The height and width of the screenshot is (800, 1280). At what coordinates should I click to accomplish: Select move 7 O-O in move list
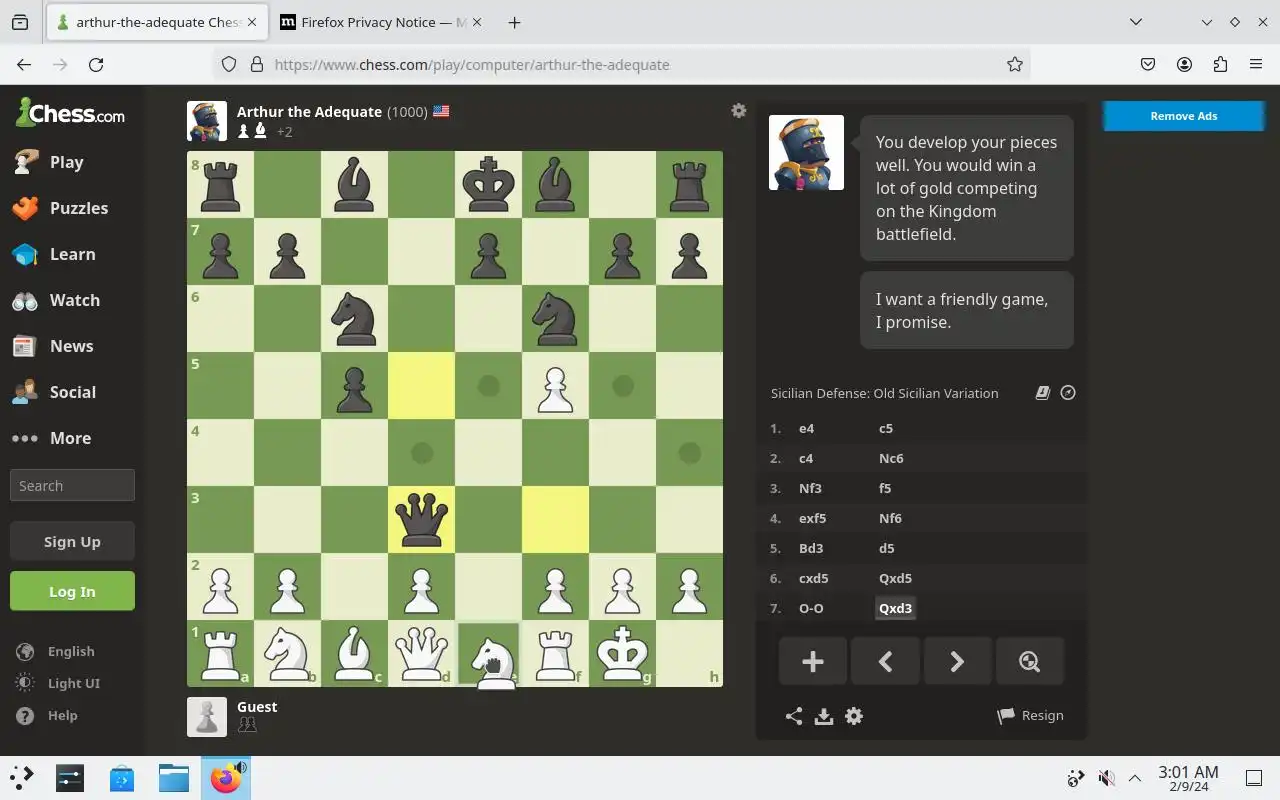(811, 608)
